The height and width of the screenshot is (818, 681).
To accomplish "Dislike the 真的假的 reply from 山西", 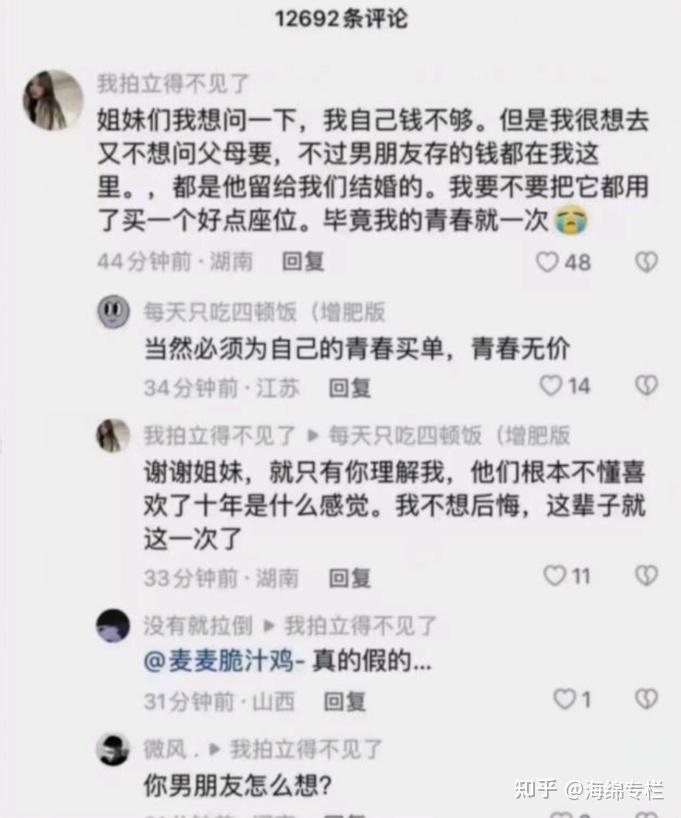I will tap(646, 699).
